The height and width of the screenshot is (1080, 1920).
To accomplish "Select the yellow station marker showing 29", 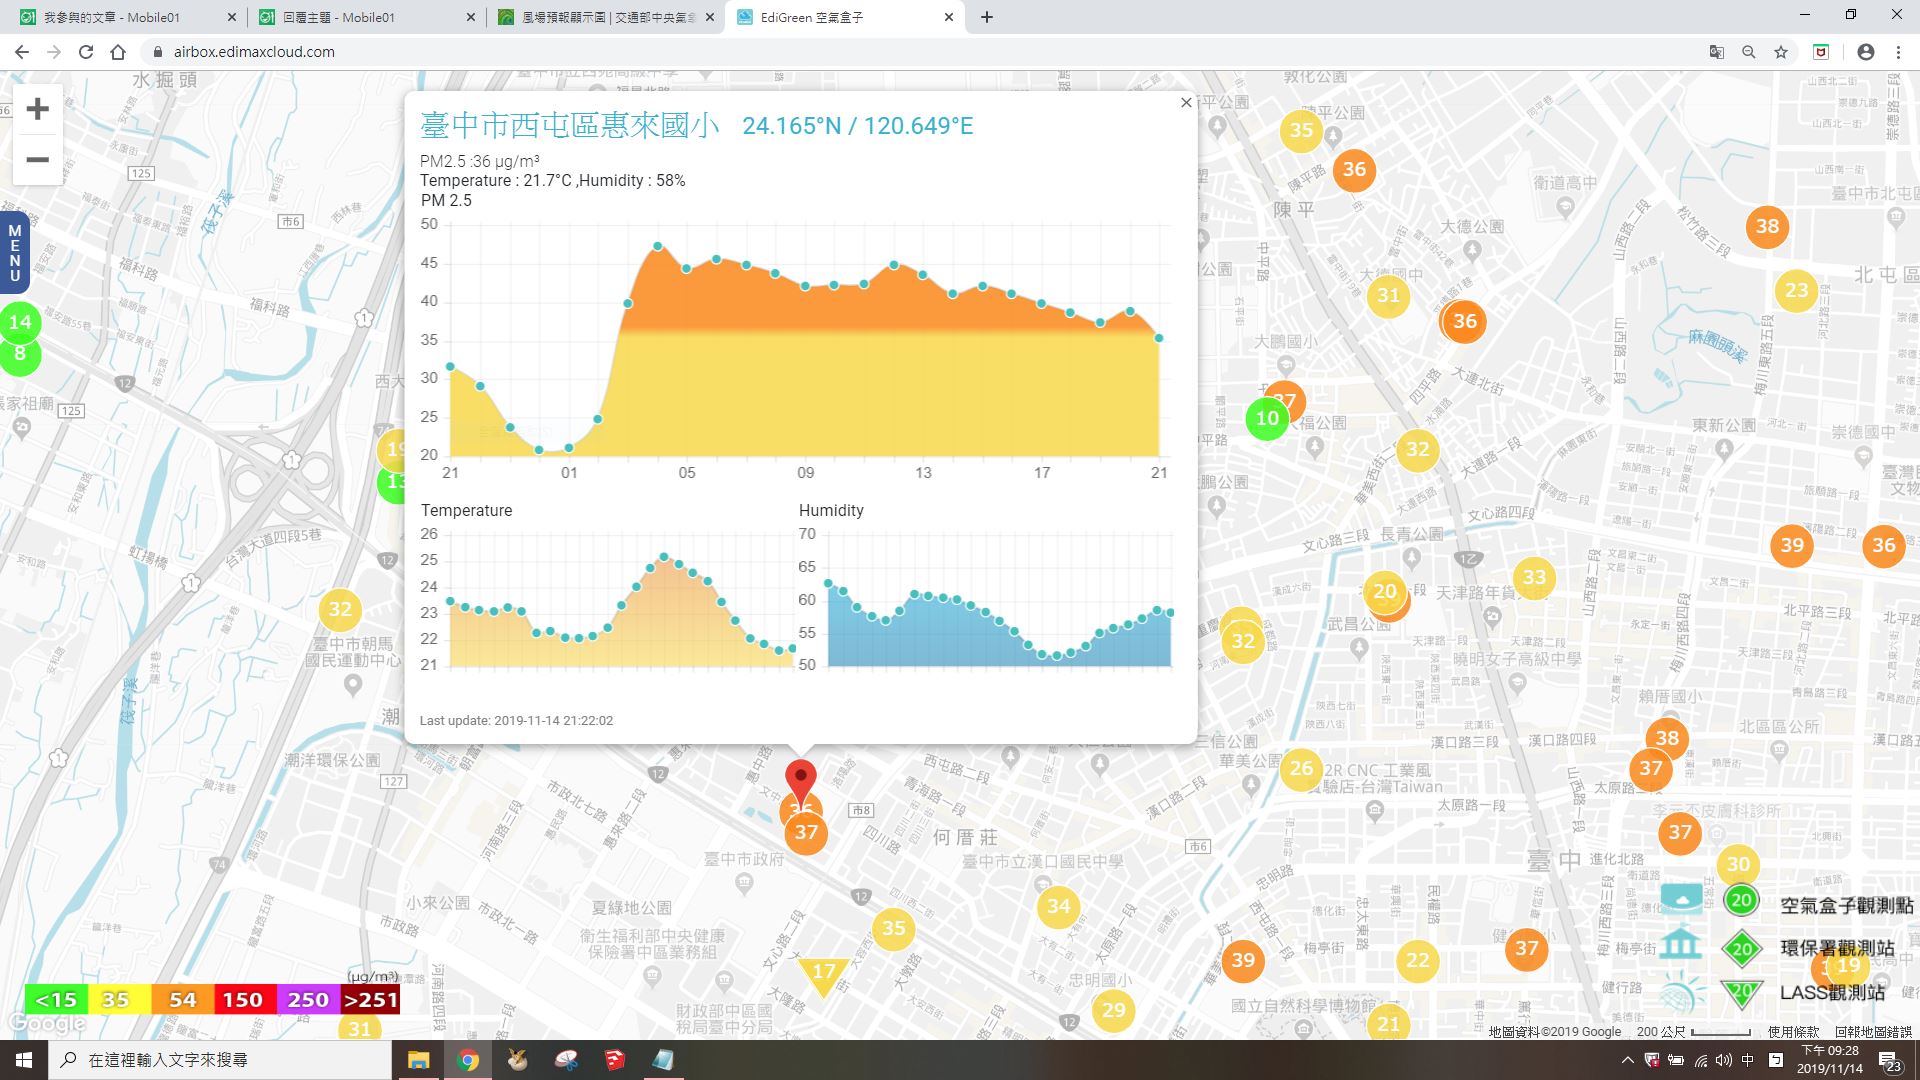I will pyautogui.click(x=1113, y=1010).
